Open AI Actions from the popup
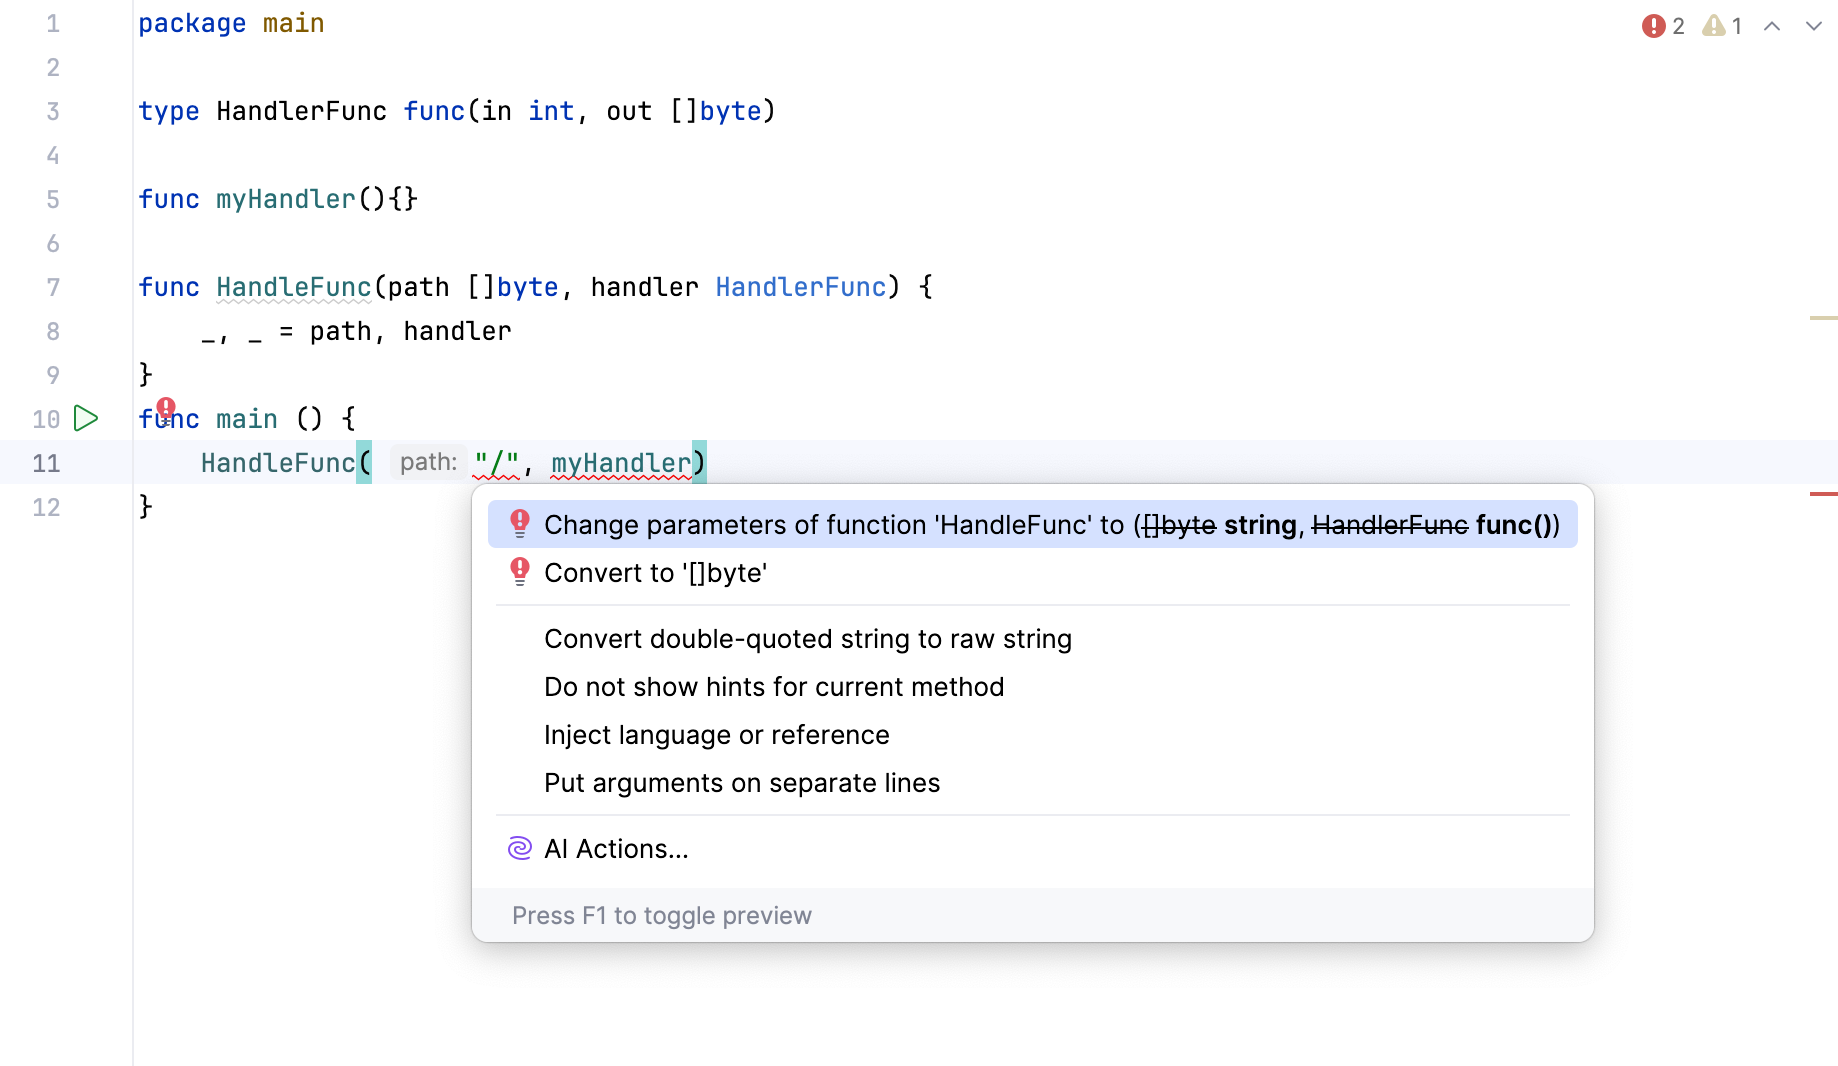 (616, 848)
